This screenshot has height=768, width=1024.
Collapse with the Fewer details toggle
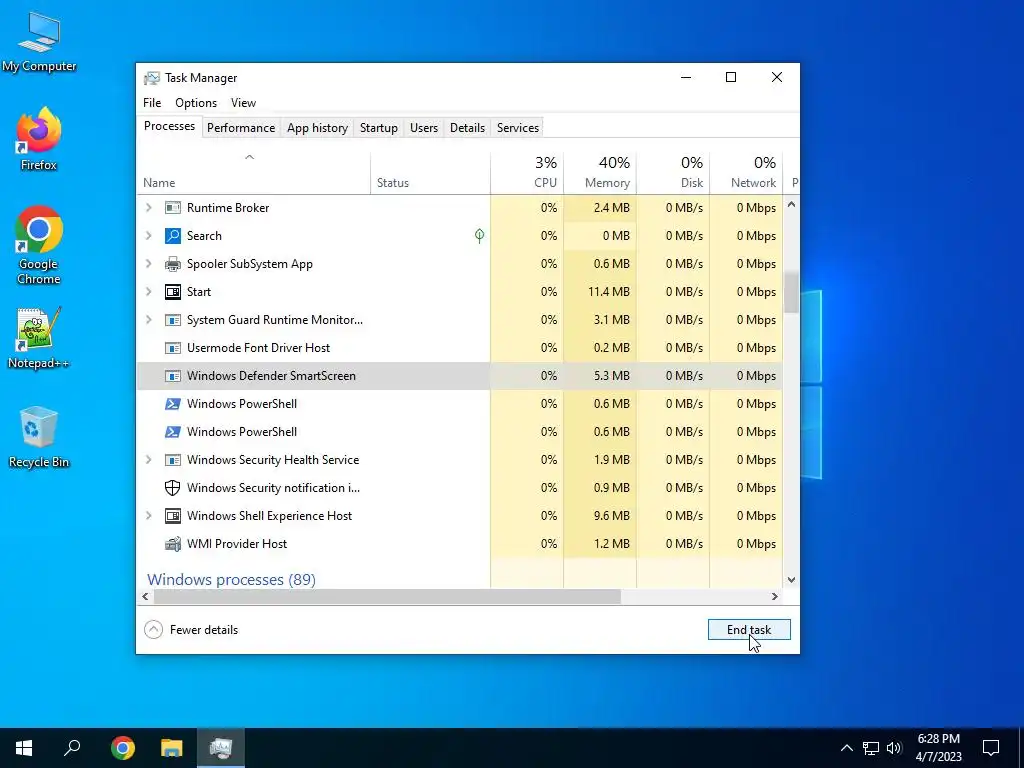(x=191, y=630)
